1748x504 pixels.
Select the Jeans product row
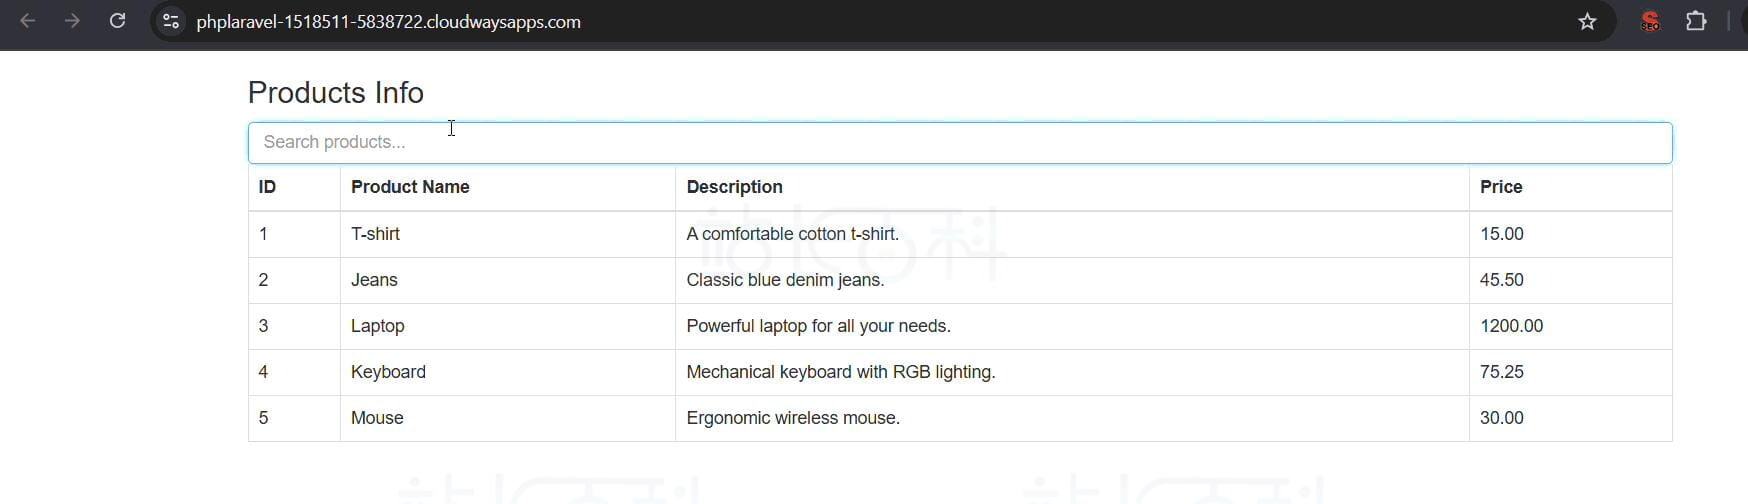tap(960, 280)
